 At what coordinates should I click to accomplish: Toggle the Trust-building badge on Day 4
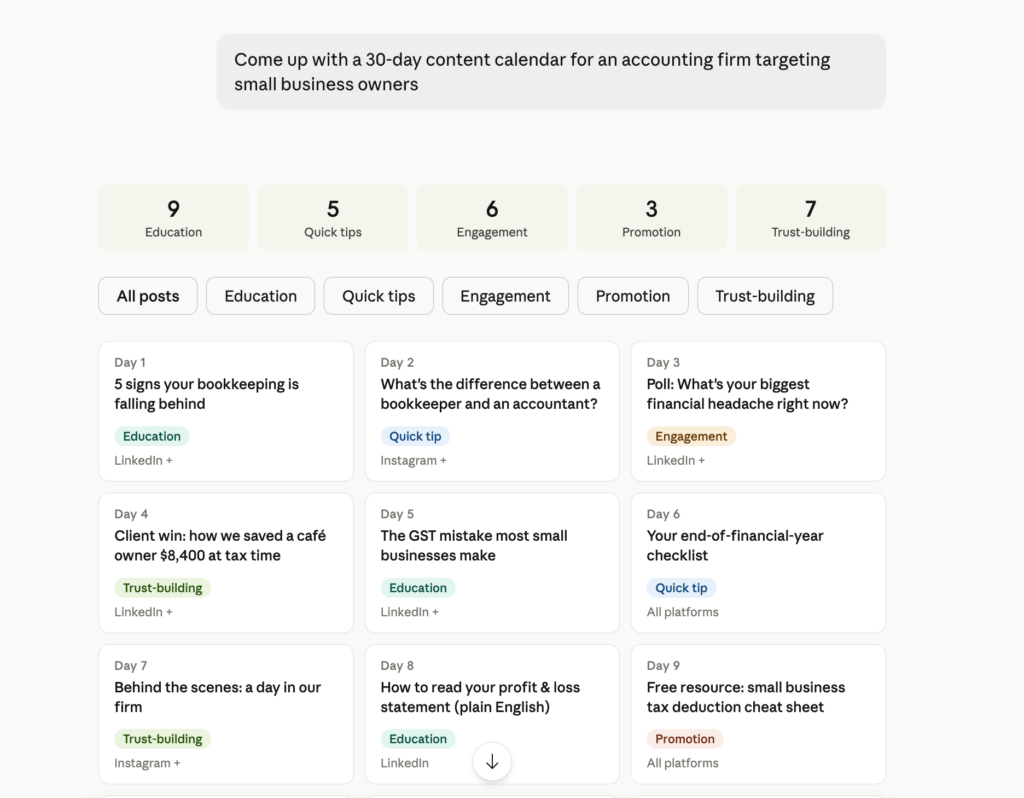click(162, 588)
